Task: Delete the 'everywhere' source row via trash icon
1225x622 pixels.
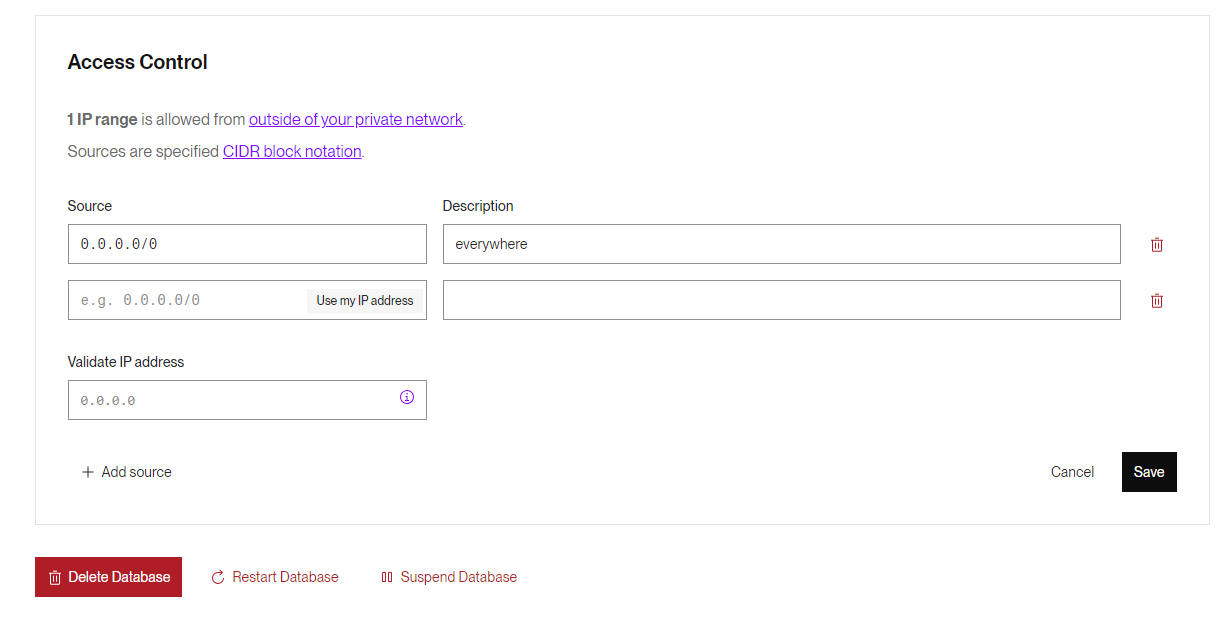Action: [1157, 244]
